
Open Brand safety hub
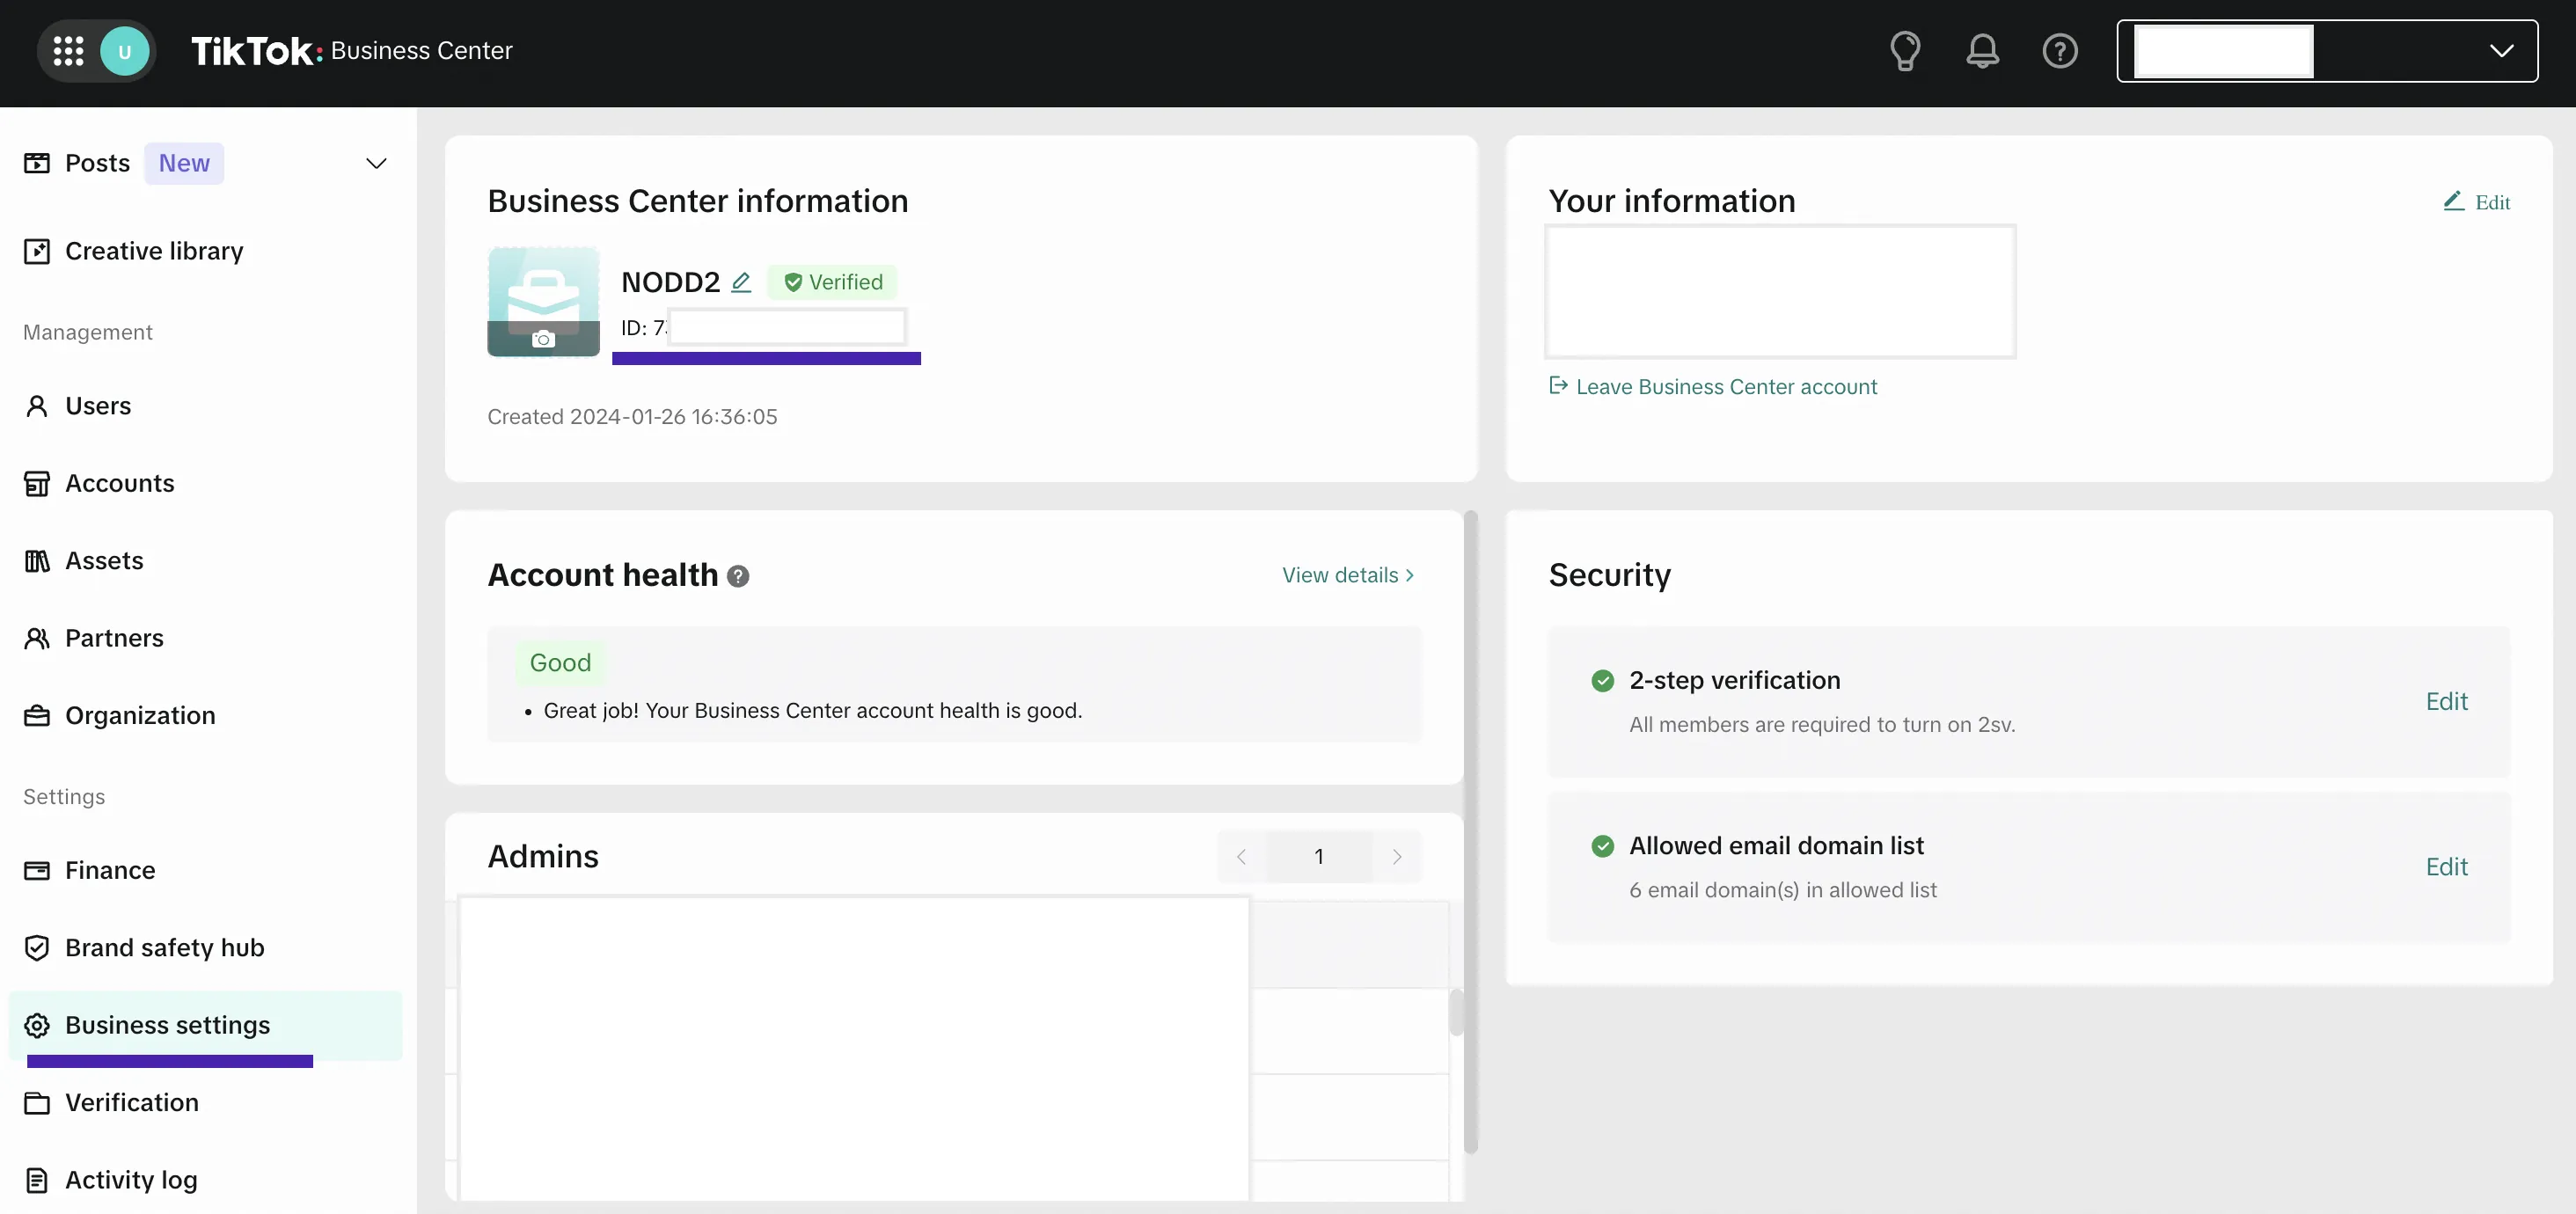(165, 948)
